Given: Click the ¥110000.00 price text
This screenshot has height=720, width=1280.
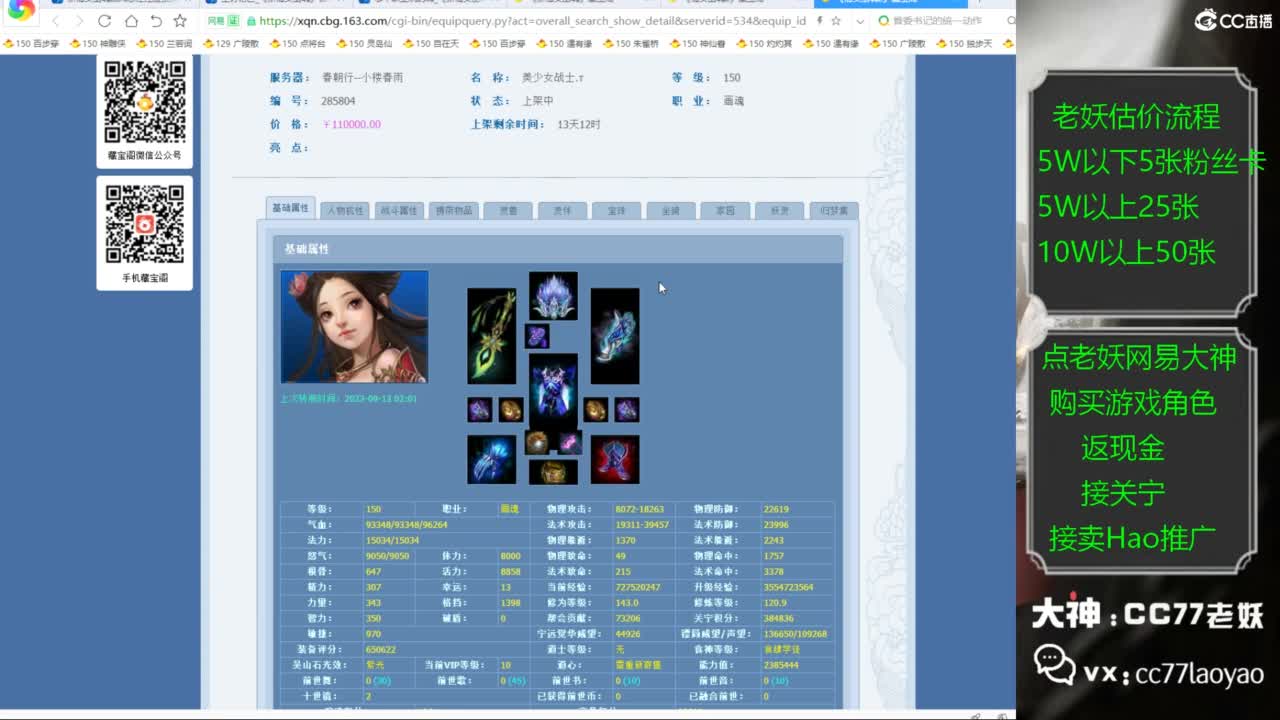Looking at the screenshot, I should 351,124.
